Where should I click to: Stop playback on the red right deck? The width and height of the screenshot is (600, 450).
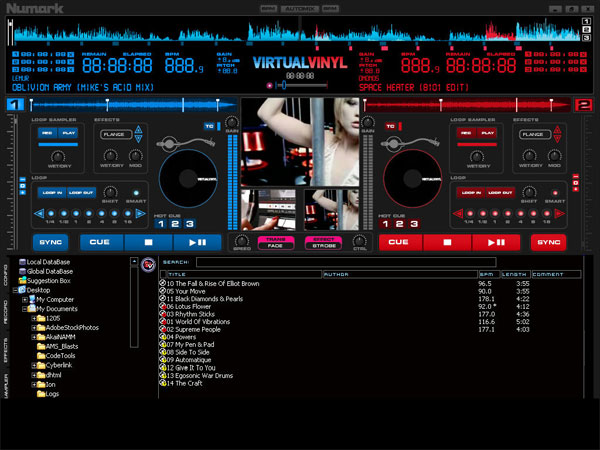tap(446, 242)
